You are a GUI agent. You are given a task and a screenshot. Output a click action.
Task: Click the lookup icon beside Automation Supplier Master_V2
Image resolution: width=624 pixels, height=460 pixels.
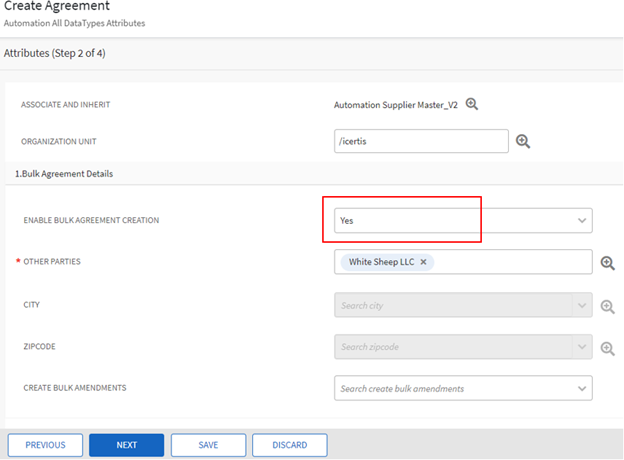point(472,104)
